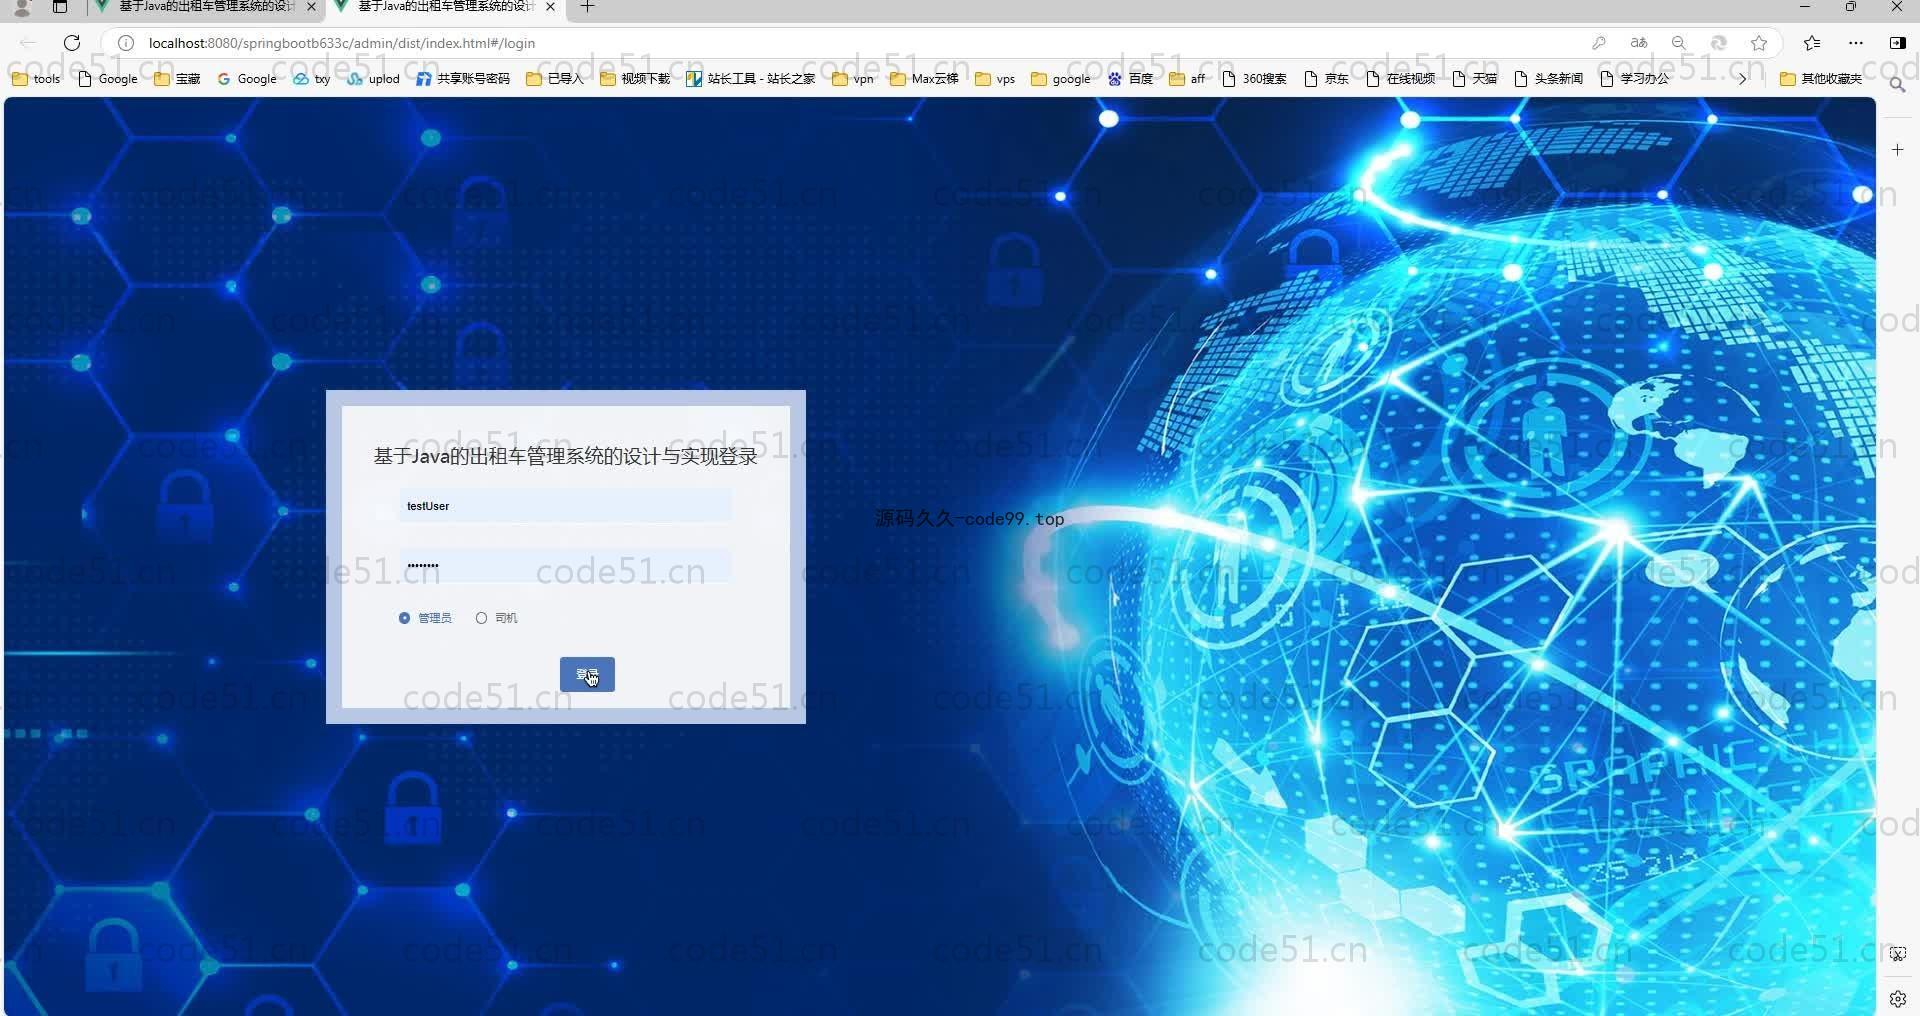Click the zoom out magnifier icon
This screenshot has width=1920, height=1016.
(1679, 43)
